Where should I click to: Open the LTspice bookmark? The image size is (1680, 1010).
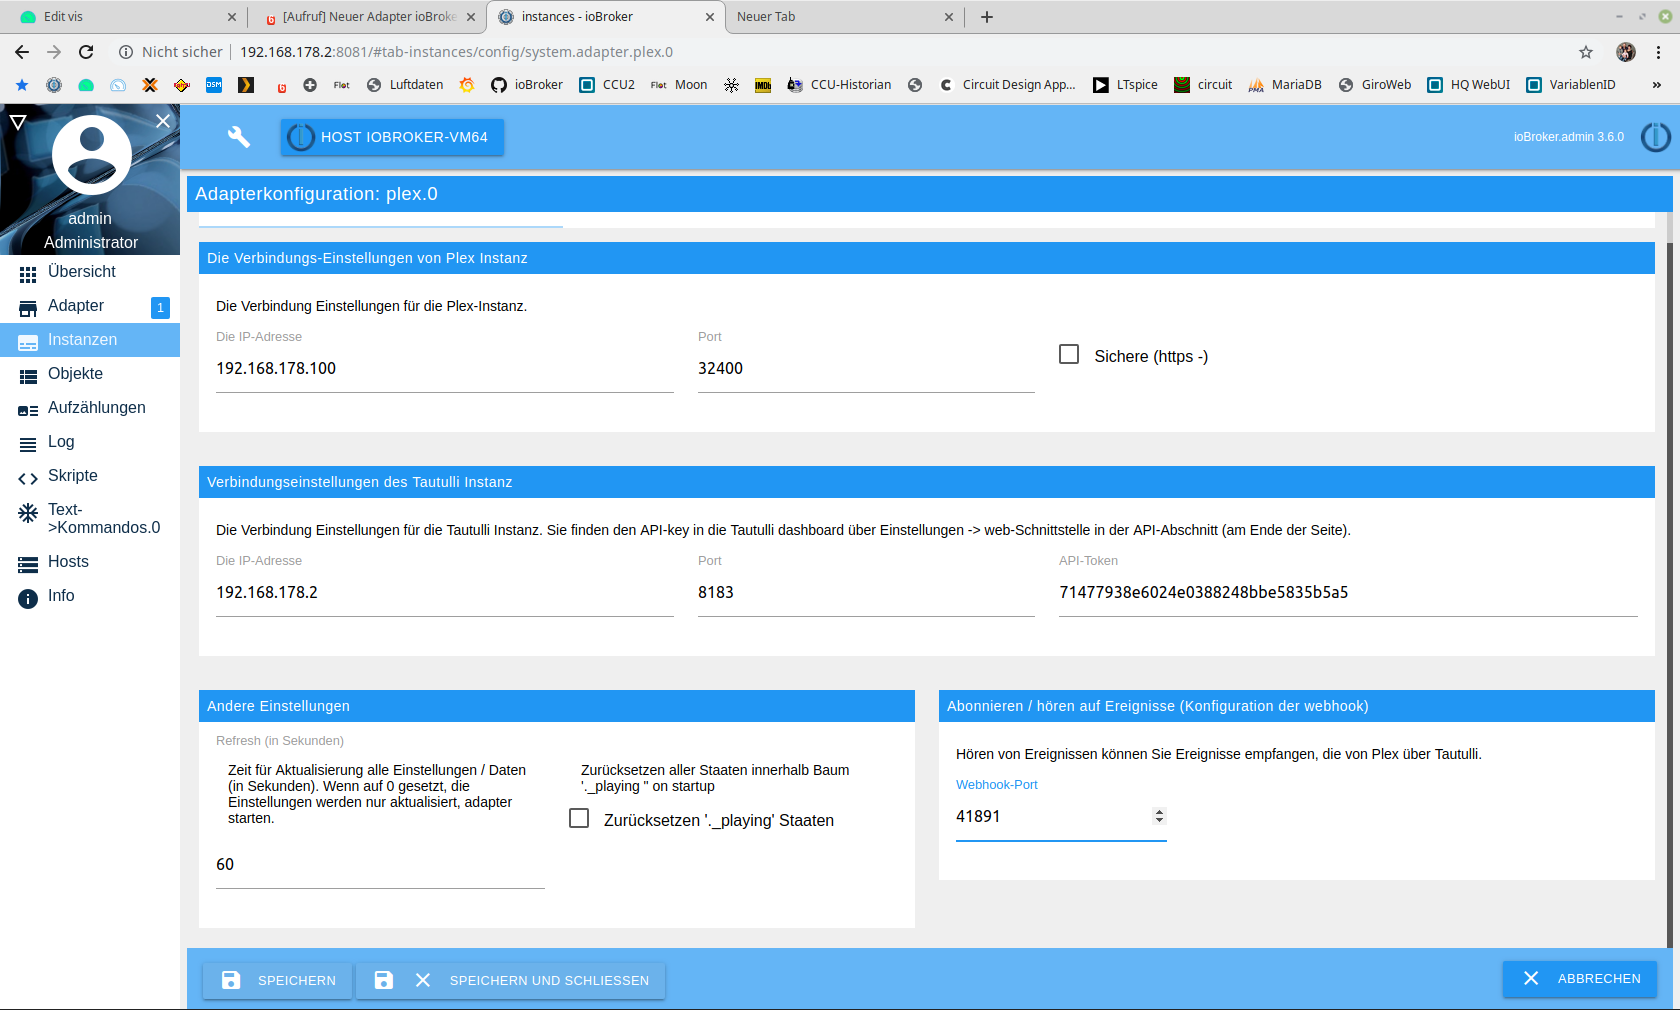(x=1125, y=85)
